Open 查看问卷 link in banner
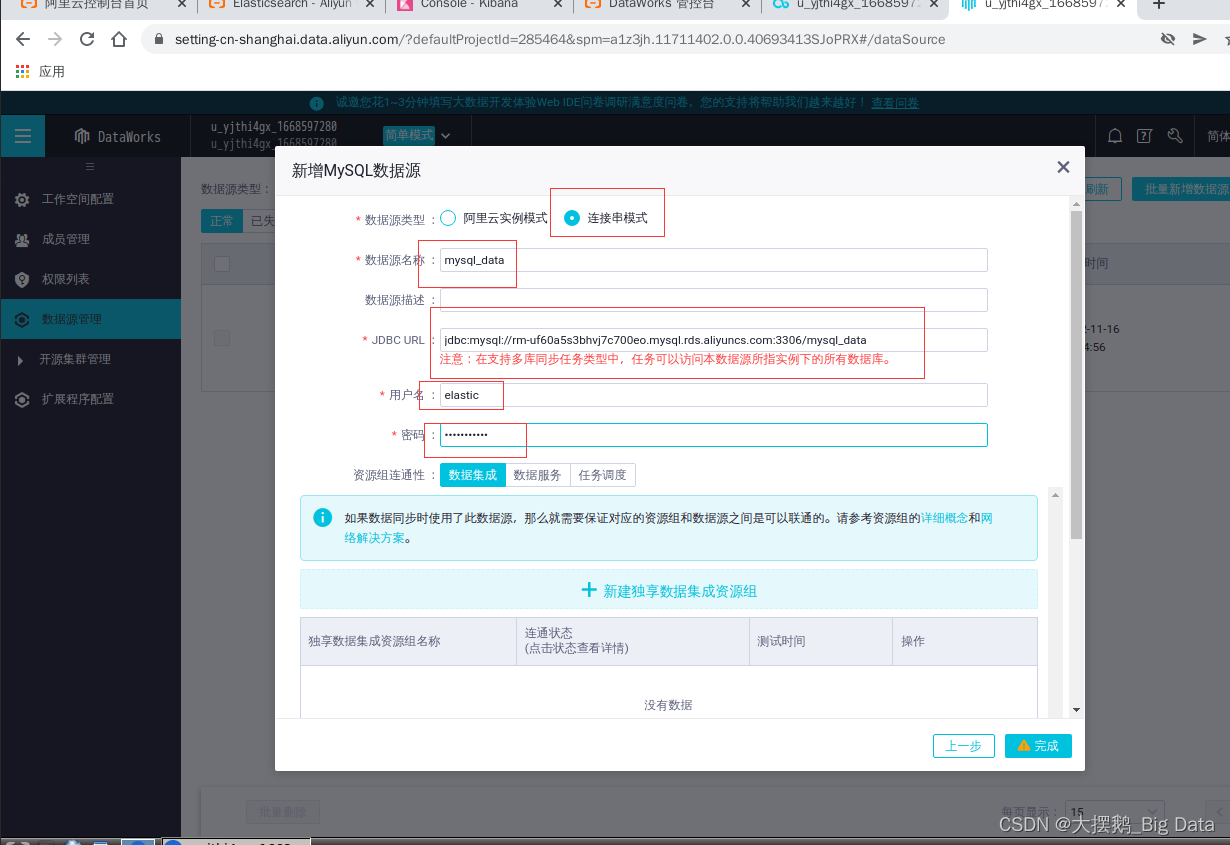The image size is (1230, 845). 895,103
